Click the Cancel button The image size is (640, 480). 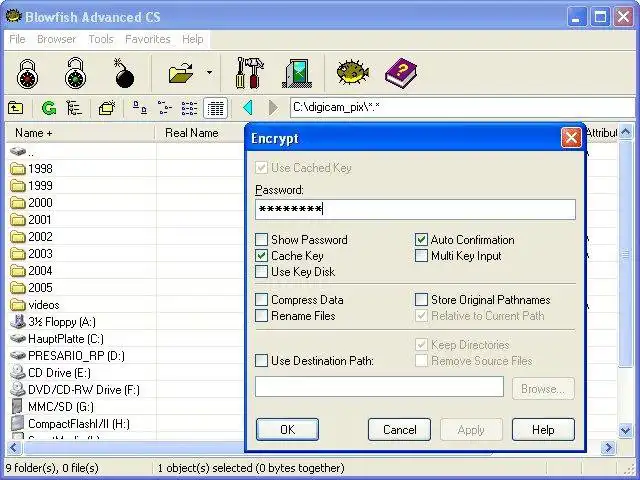(399, 429)
